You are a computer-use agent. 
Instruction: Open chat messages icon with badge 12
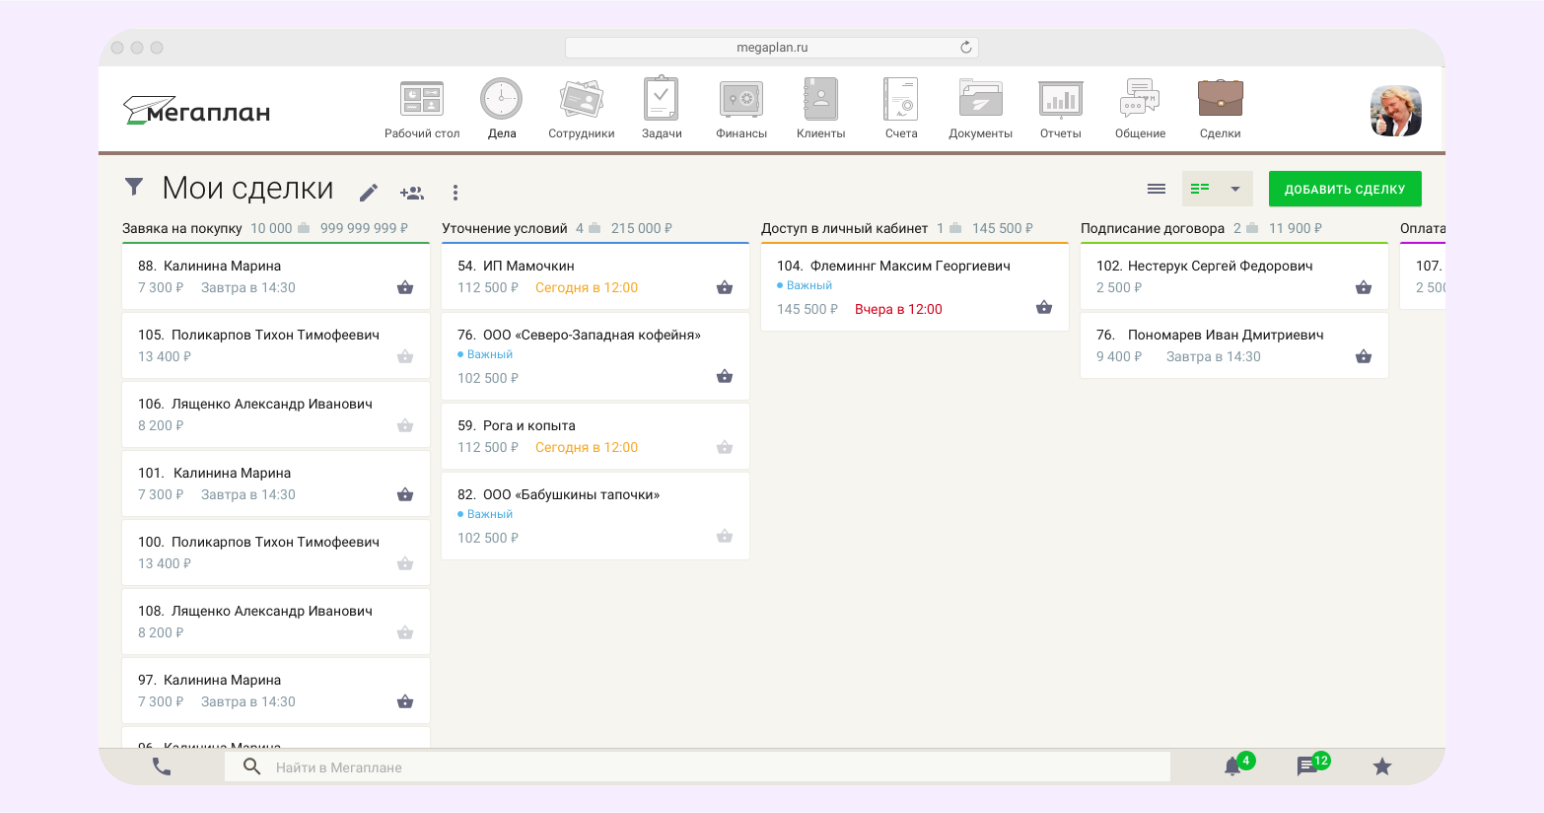pos(1307,767)
